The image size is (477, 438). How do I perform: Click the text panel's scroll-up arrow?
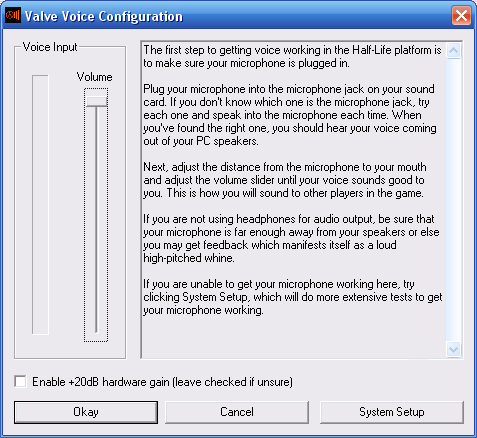453,51
